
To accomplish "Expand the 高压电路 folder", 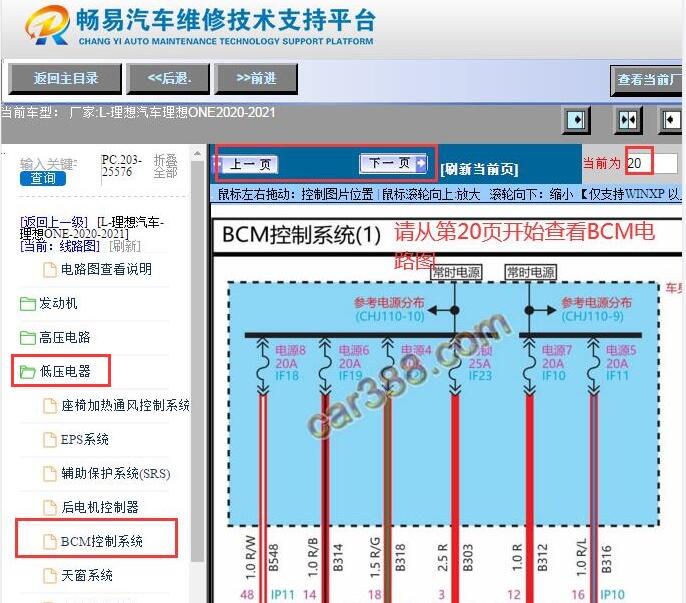I will tap(64, 337).
